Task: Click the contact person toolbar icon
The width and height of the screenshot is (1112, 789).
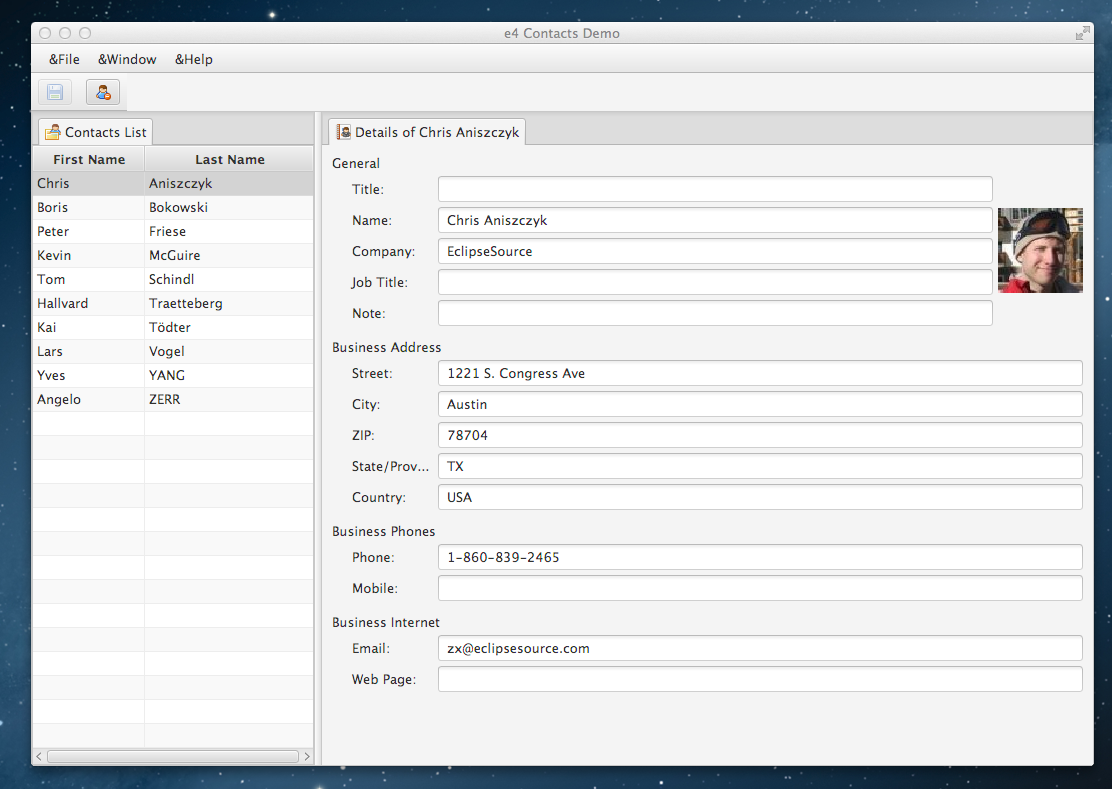Action: tap(103, 93)
